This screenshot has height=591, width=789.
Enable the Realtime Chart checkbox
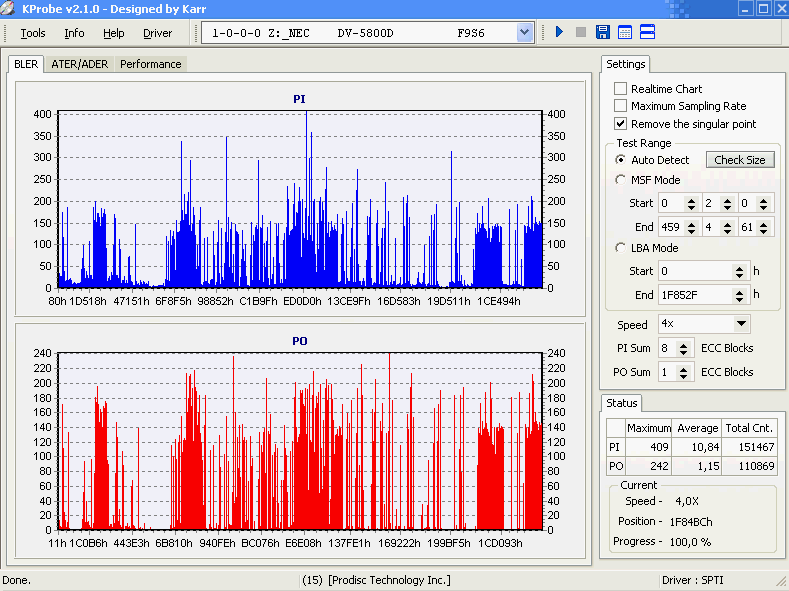[621, 89]
